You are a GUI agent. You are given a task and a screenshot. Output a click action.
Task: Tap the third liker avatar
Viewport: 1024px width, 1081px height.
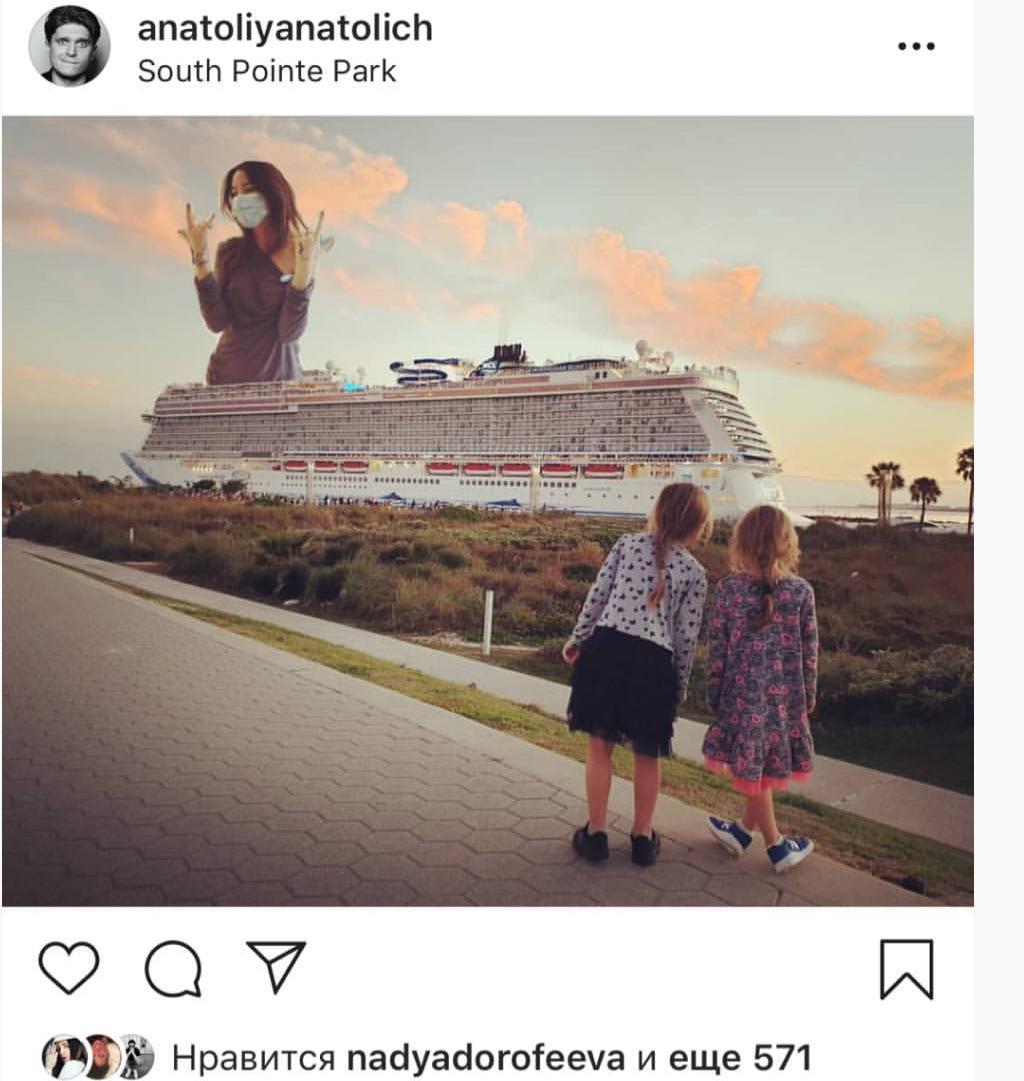(x=136, y=1057)
